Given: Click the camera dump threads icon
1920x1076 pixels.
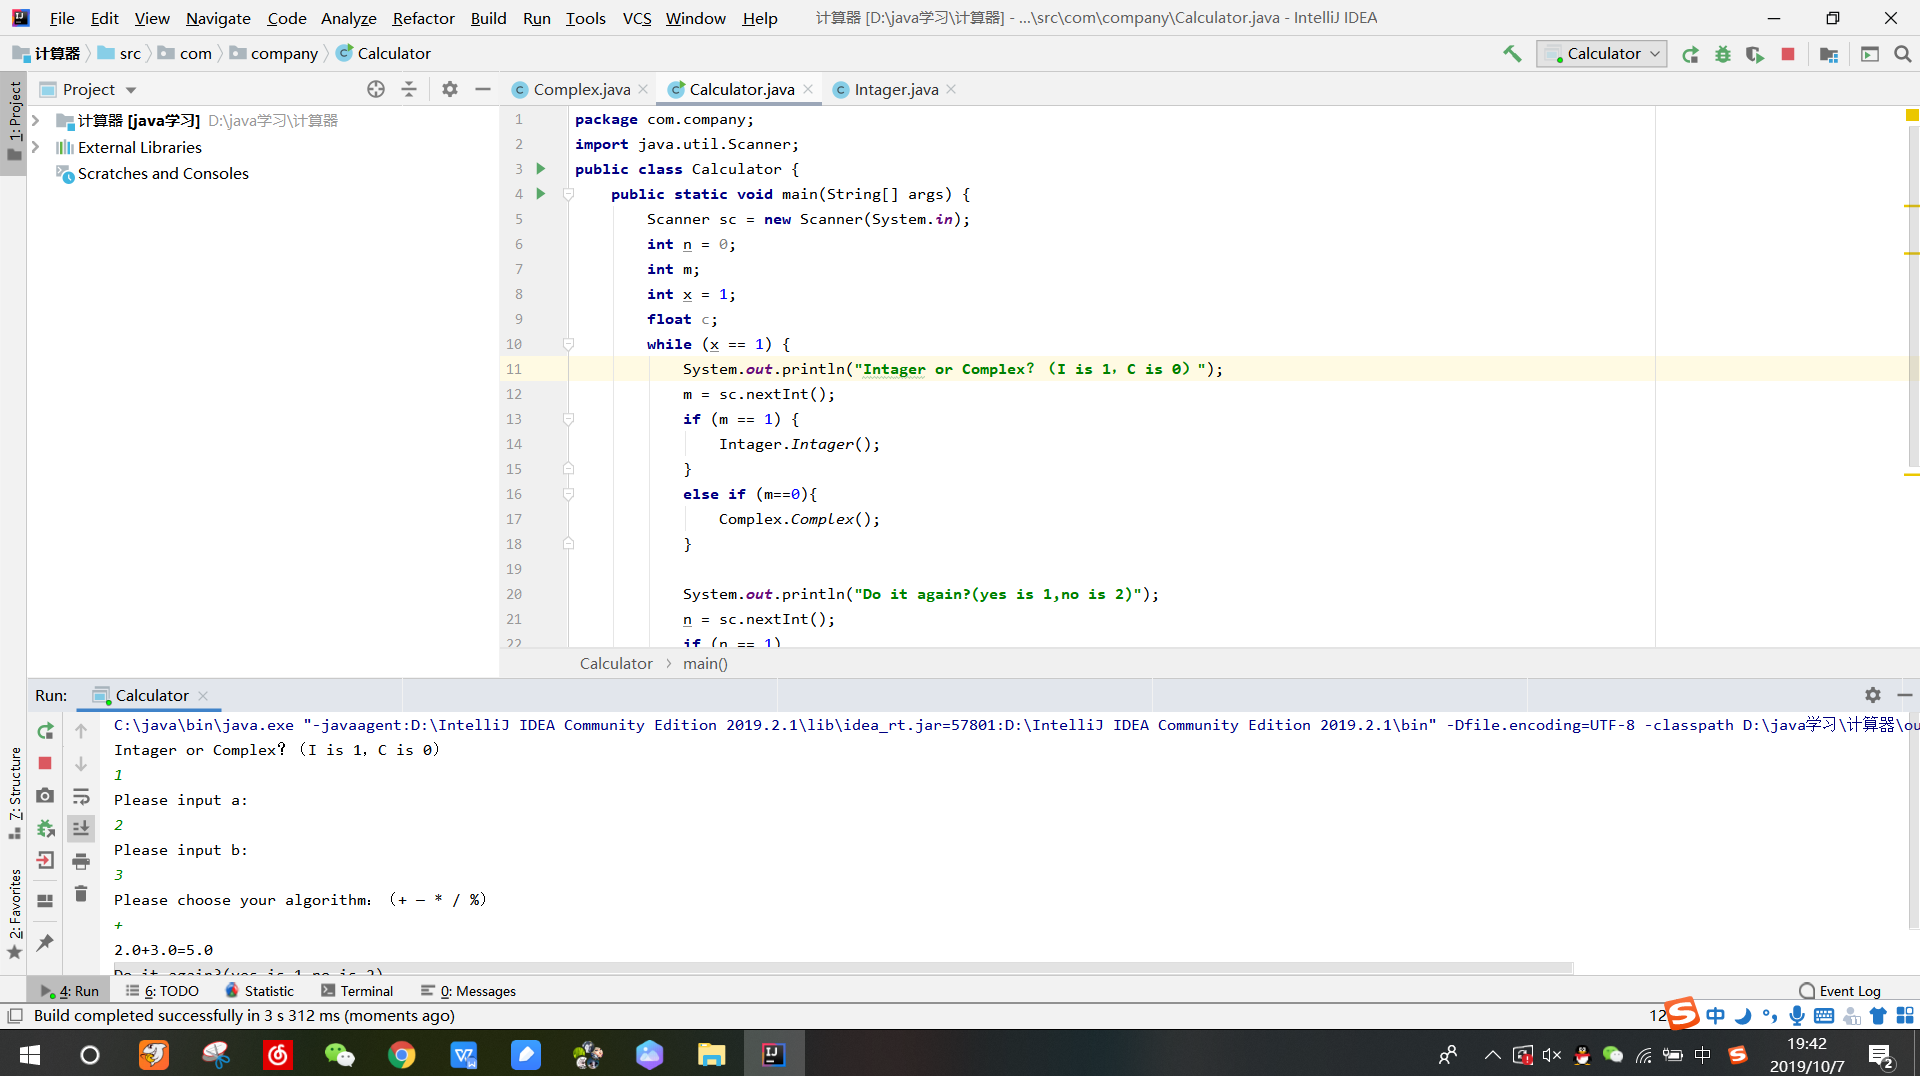Looking at the screenshot, I should pyautogui.click(x=45, y=796).
